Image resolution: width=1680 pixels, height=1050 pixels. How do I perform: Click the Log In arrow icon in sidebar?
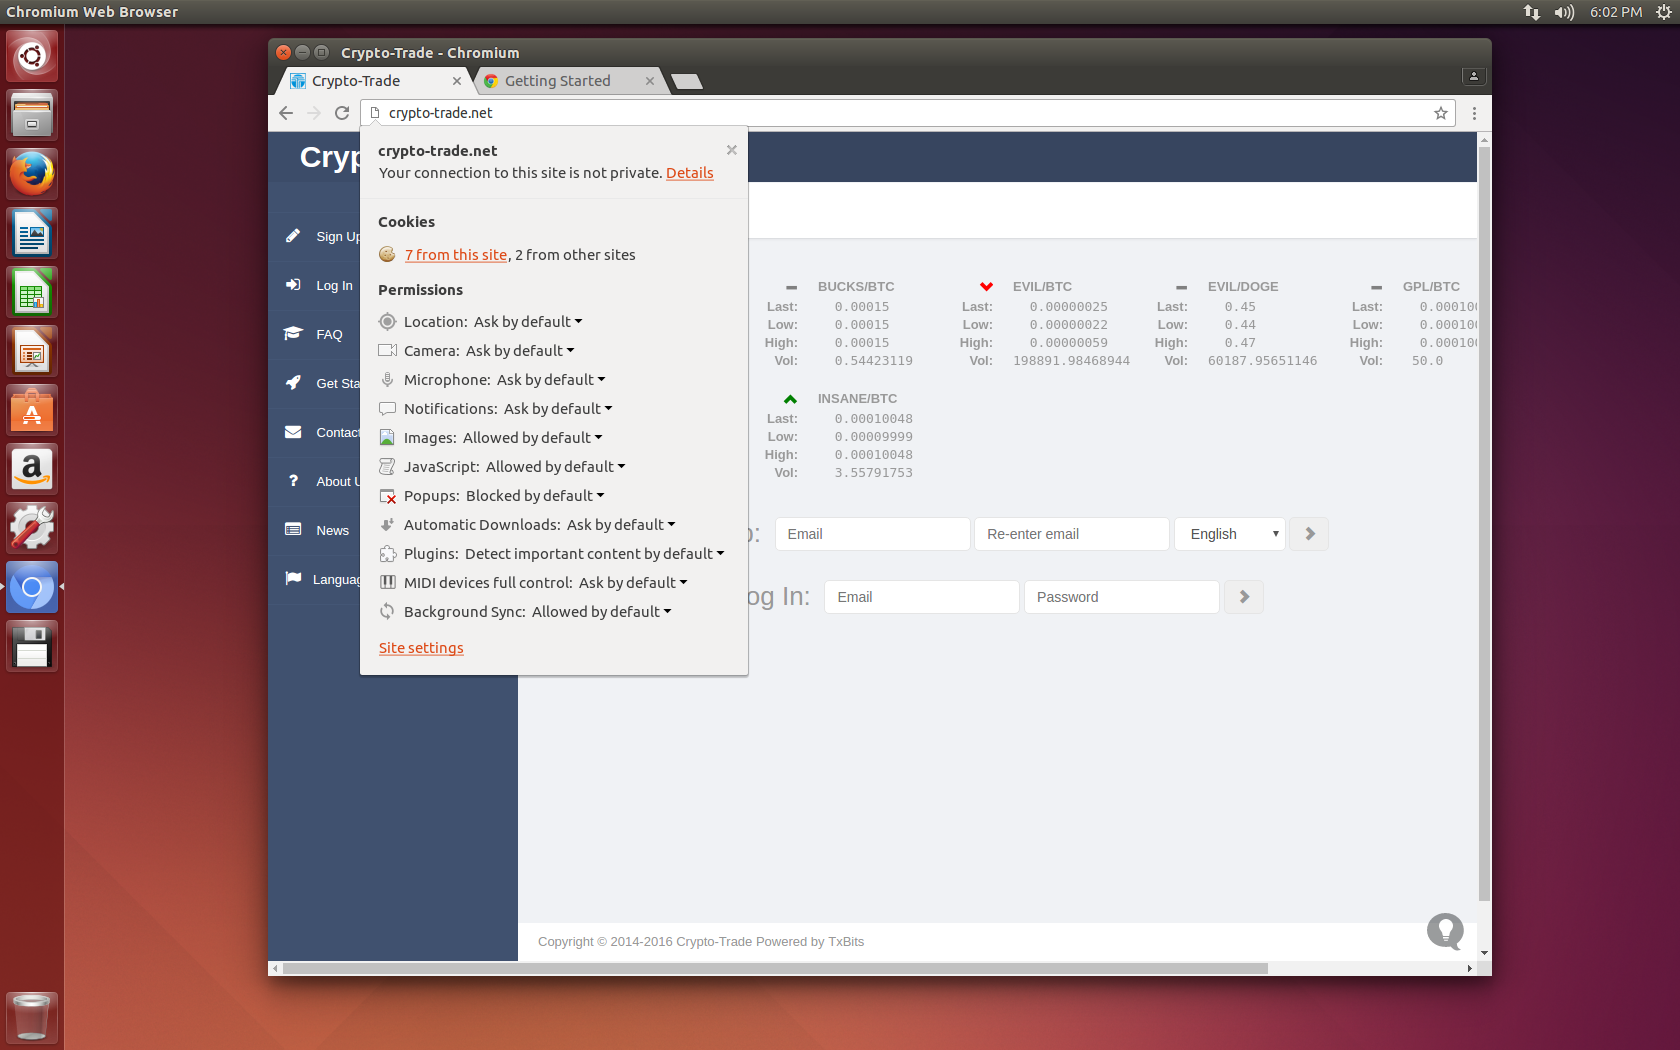293,285
